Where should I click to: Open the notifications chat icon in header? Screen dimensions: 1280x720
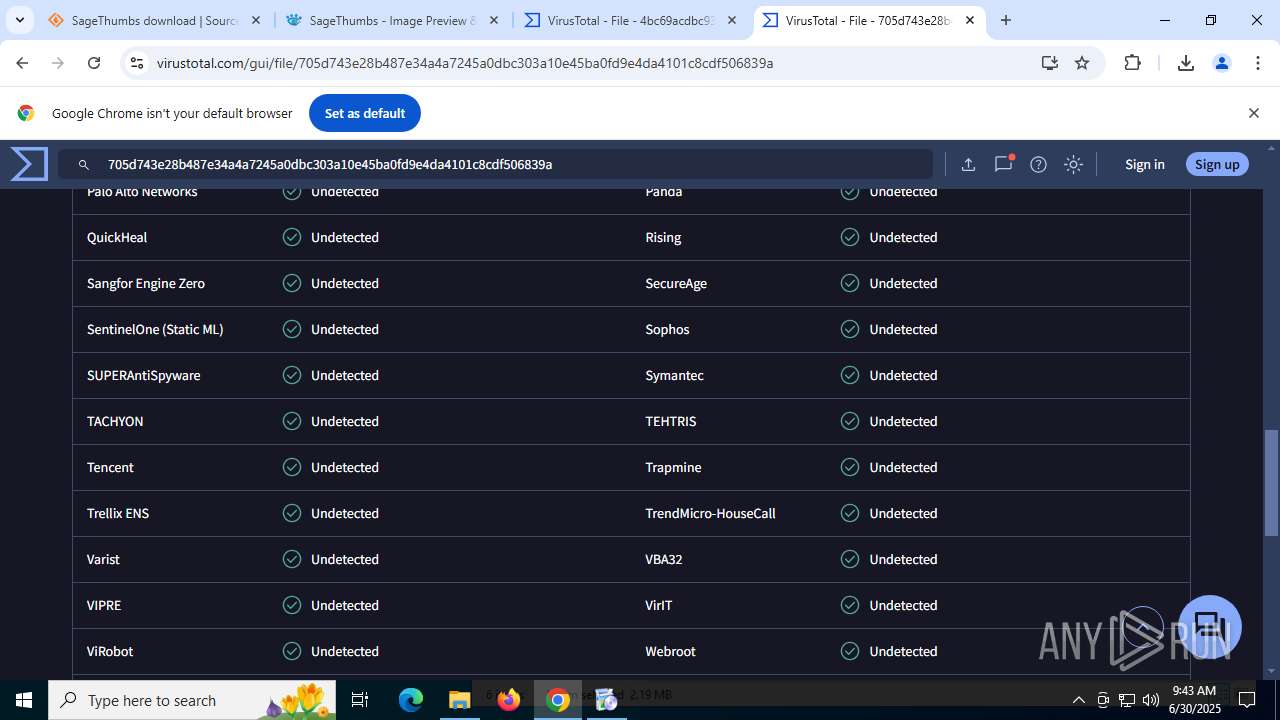point(1003,164)
